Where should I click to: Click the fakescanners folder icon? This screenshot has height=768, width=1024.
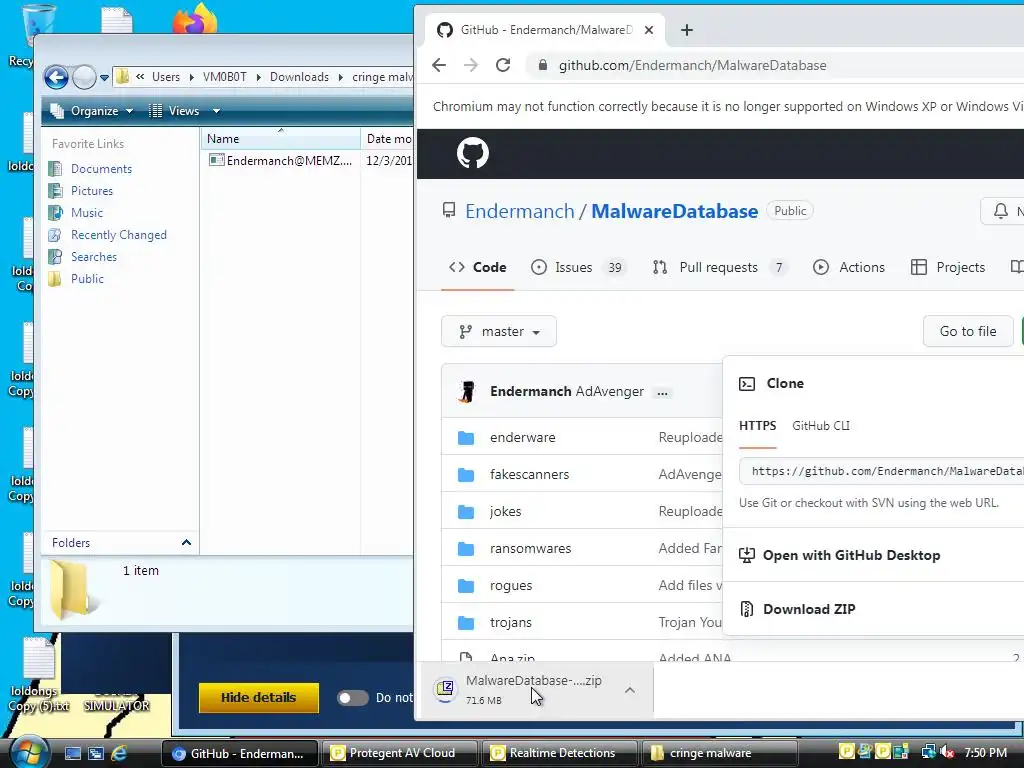[466, 475]
